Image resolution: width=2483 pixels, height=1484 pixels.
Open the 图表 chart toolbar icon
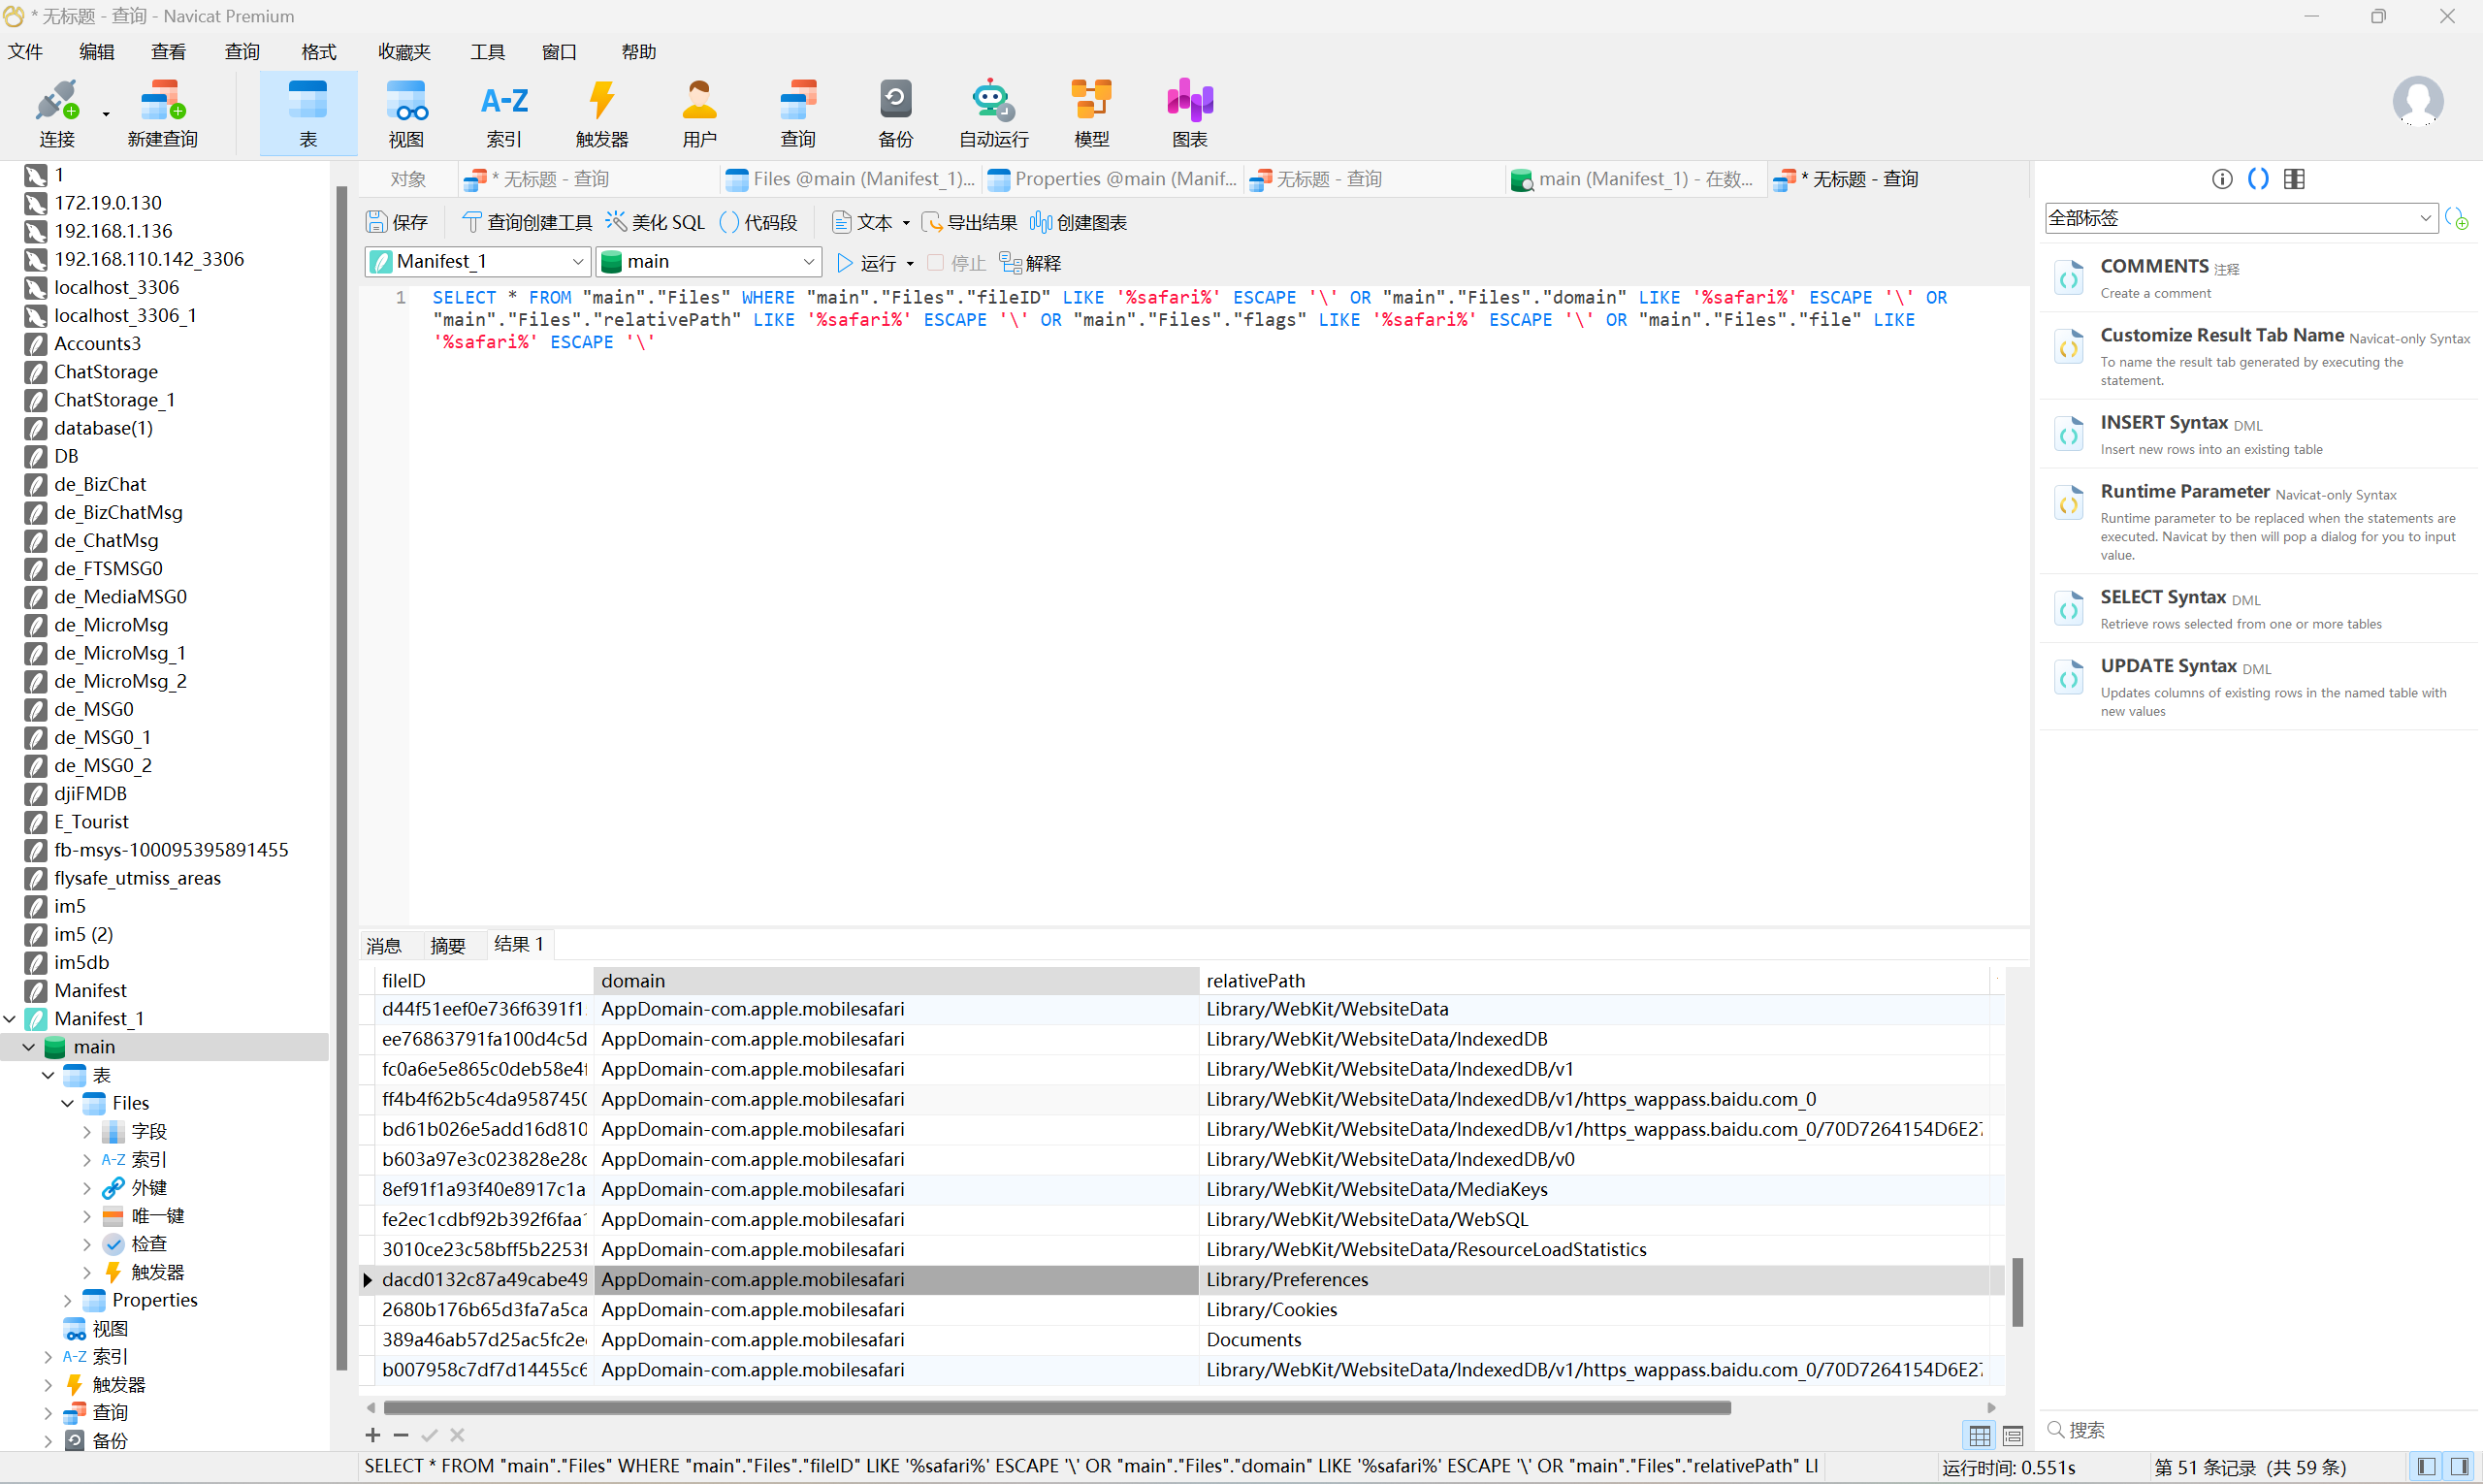click(x=1190, y=114)
